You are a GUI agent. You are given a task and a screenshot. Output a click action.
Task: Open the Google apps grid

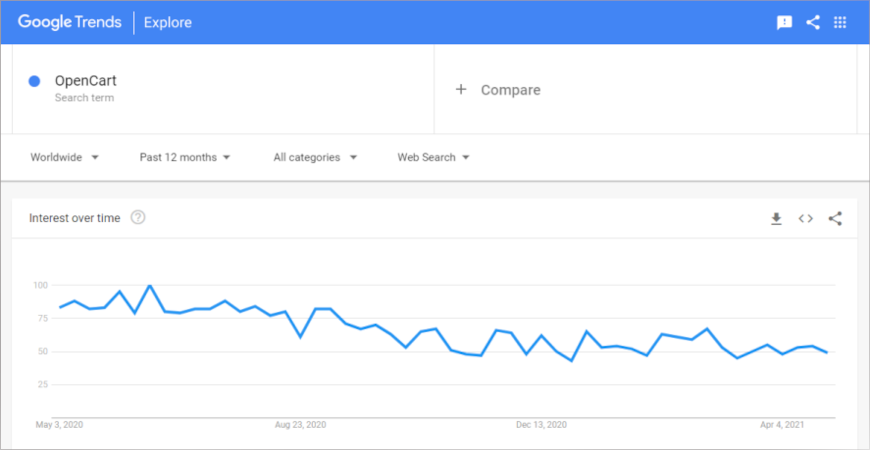[840, 22]
